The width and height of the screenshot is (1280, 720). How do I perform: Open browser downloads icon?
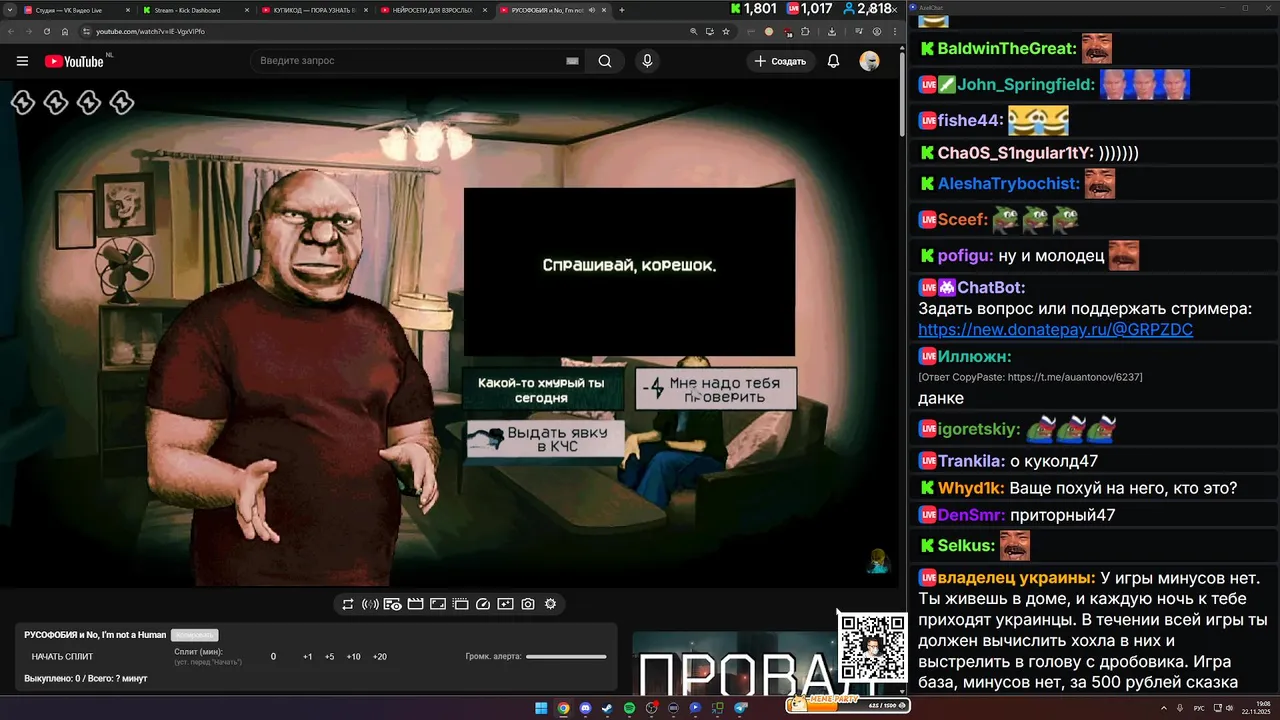coord(832,31)
